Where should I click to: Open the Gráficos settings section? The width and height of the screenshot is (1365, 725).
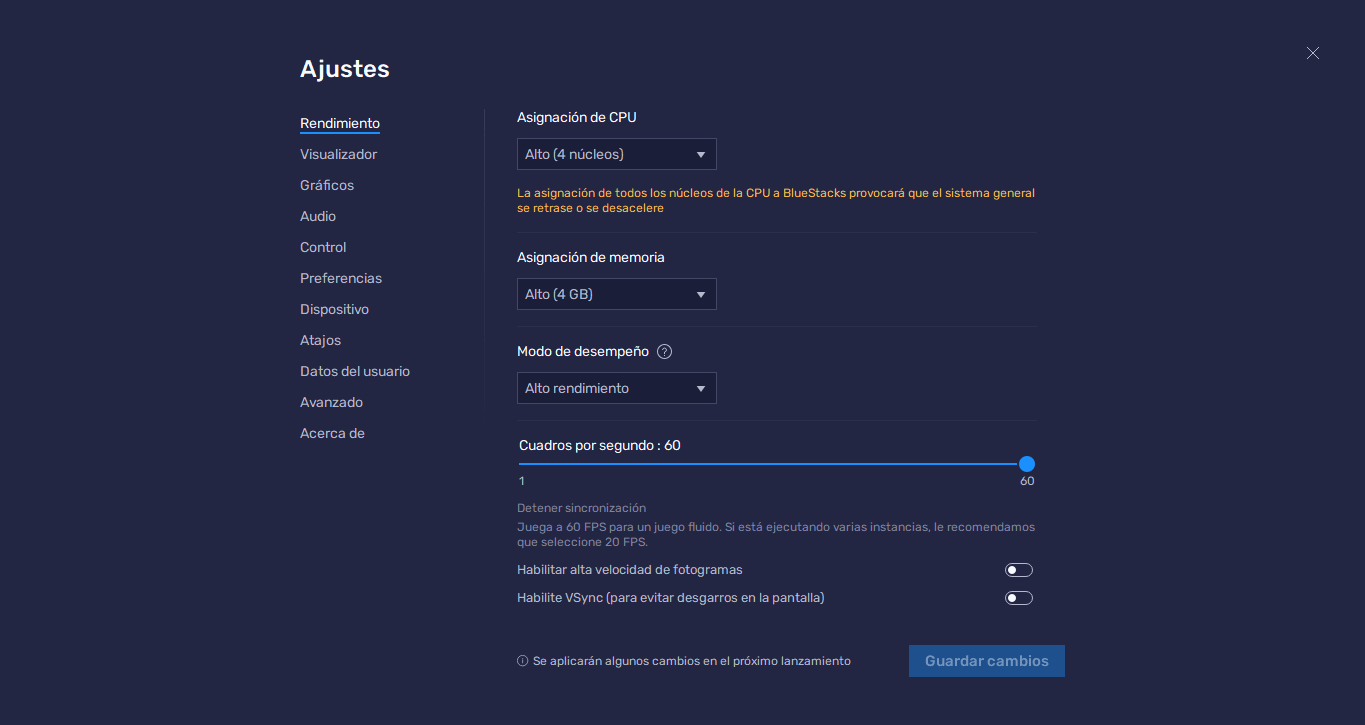click(327, 185)
